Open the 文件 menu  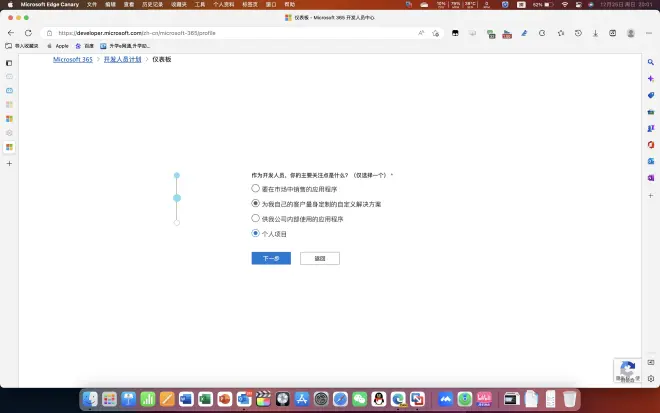92,5
